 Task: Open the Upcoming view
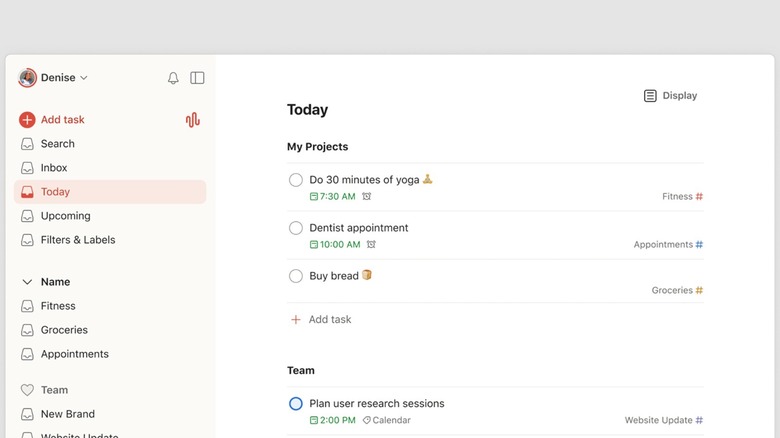tap(110, 216)
